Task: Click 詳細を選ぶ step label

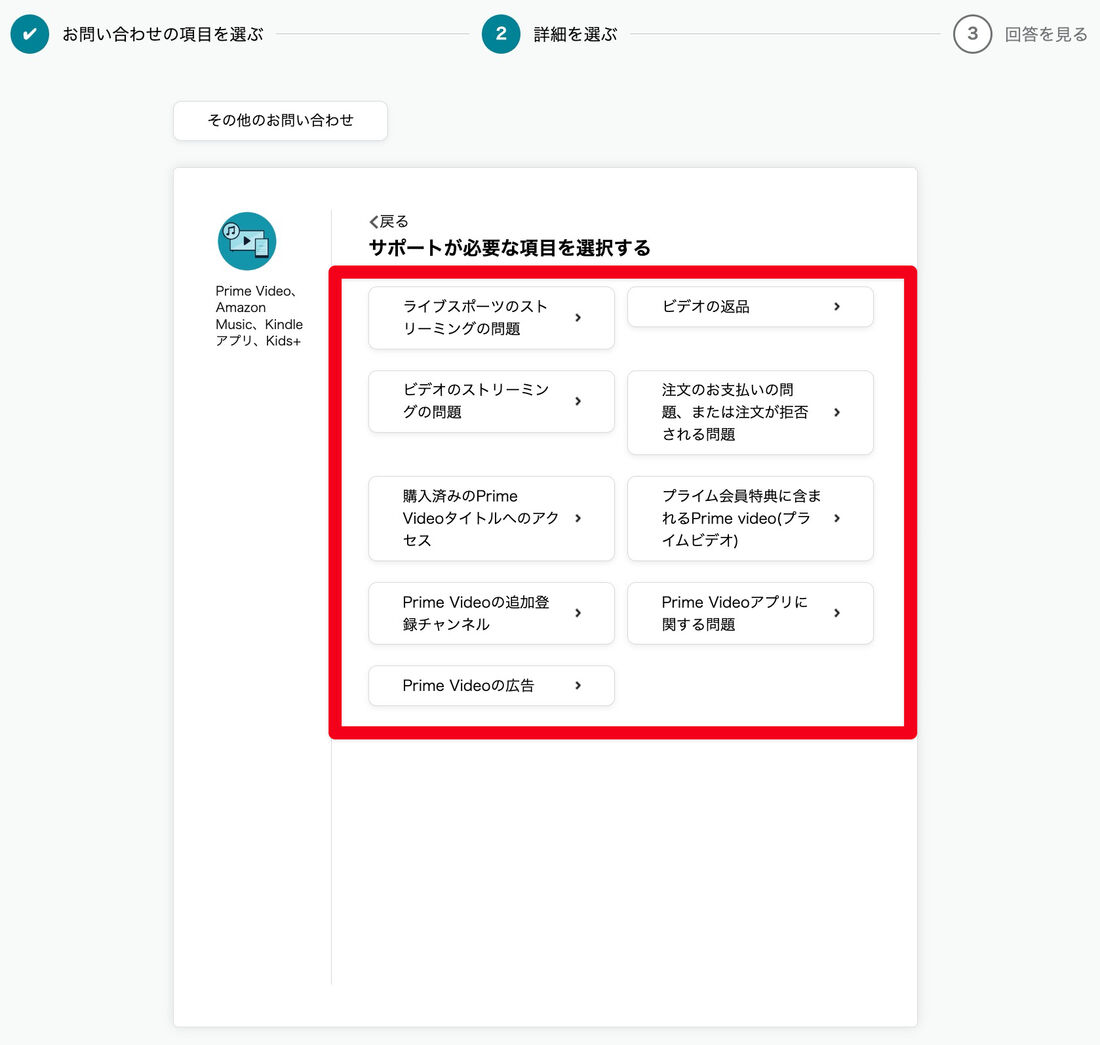Action: [575, 34]
